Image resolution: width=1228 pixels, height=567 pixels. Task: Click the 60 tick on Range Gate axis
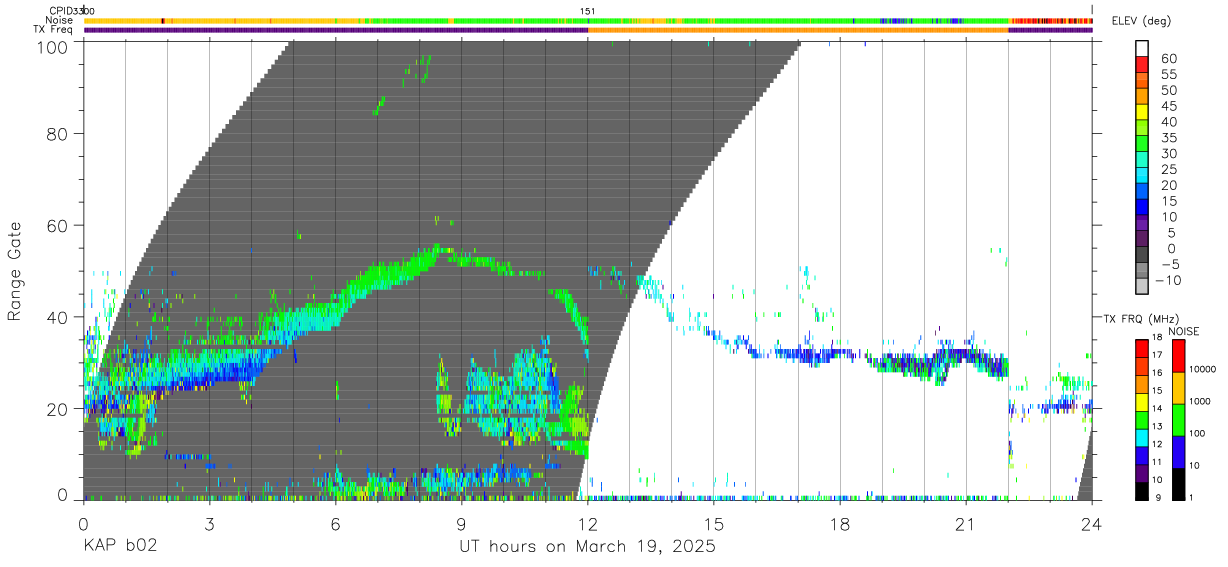57,225
